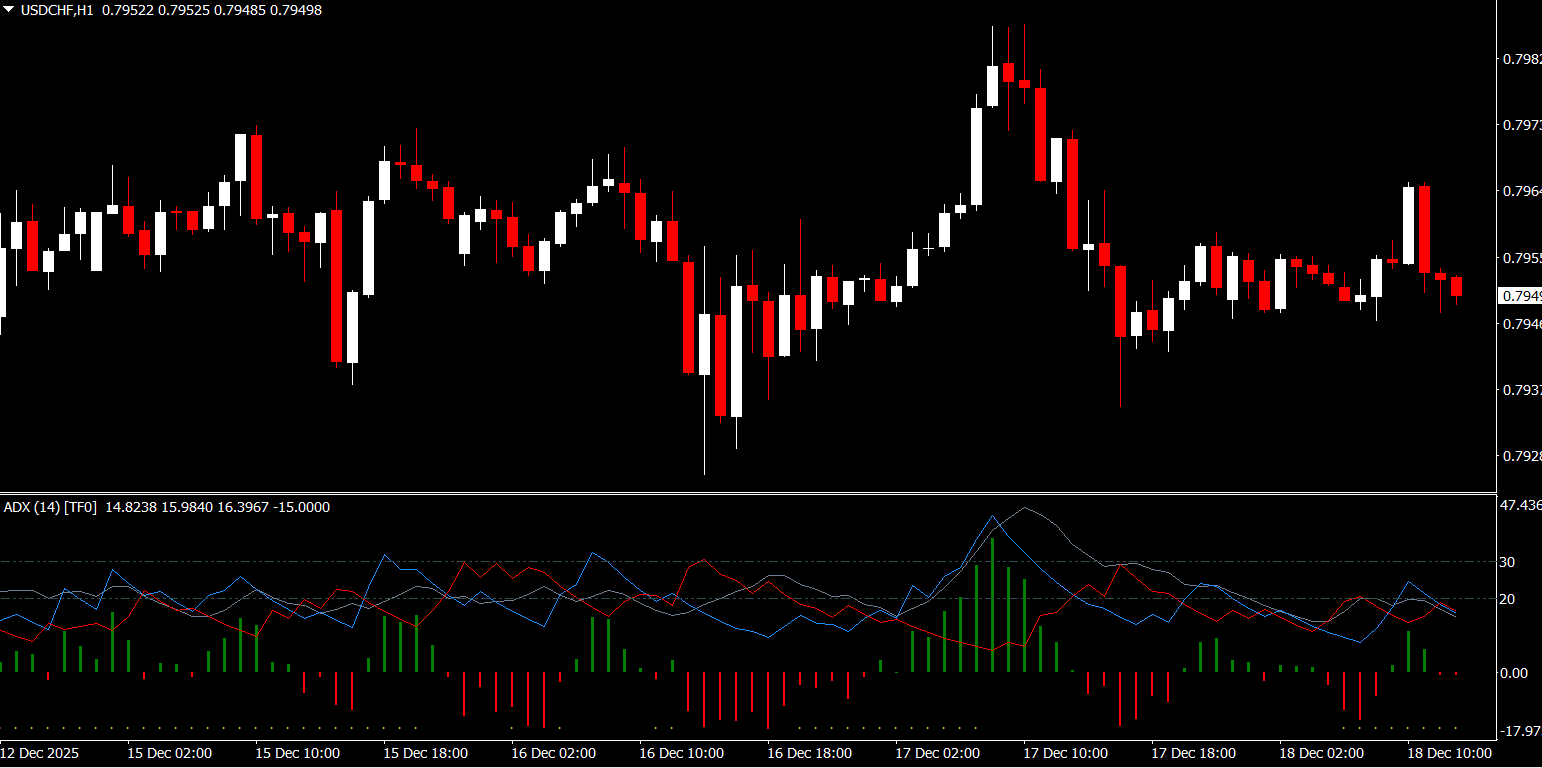Click the 15 Dec 02:00 time label
The height and width of the screenshot is (768, 1542).
tap(169, 753)
